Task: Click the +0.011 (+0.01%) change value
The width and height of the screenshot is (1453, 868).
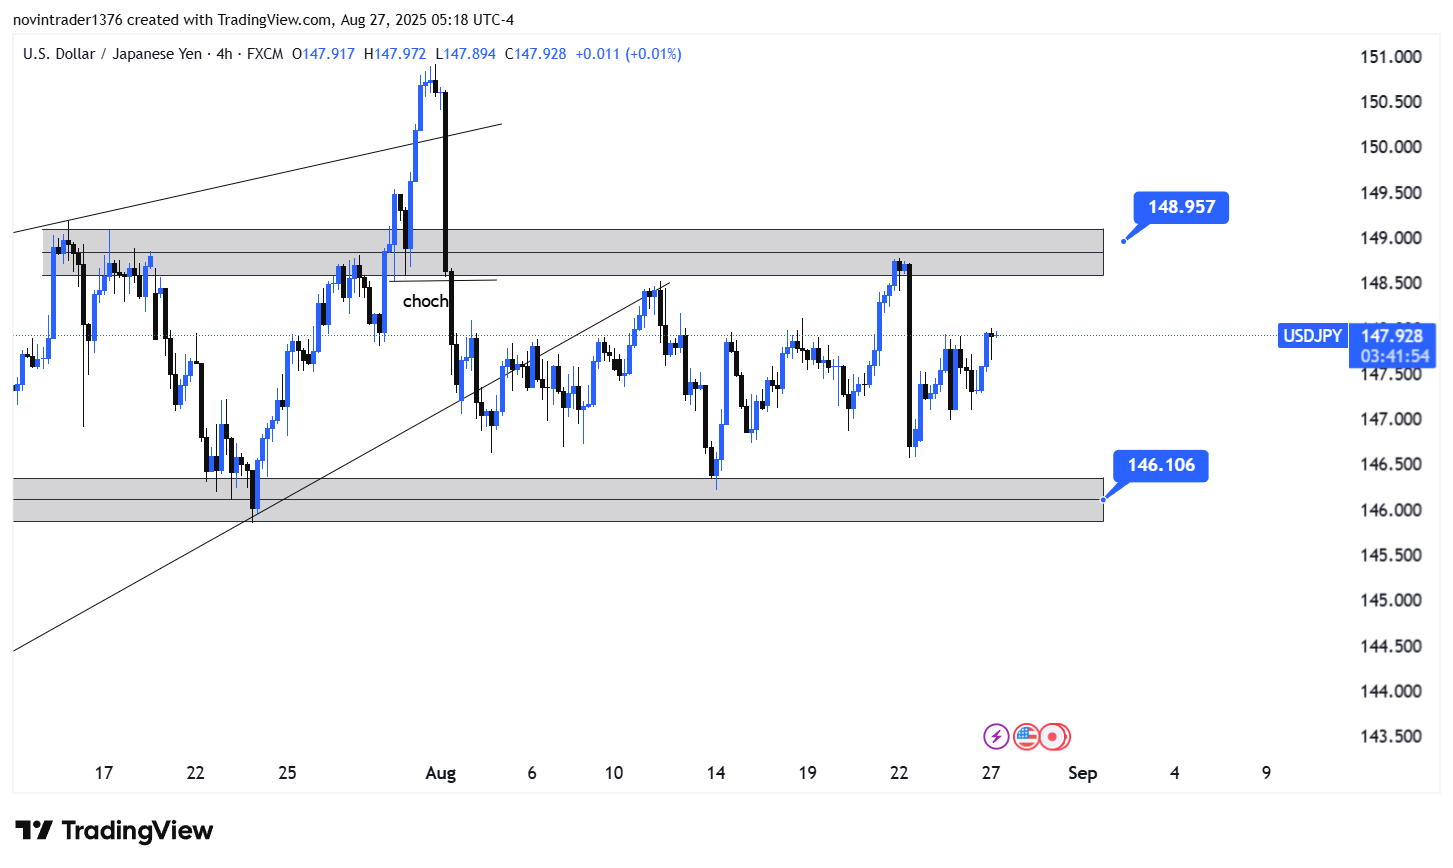Action: click(x=628, y=54)
